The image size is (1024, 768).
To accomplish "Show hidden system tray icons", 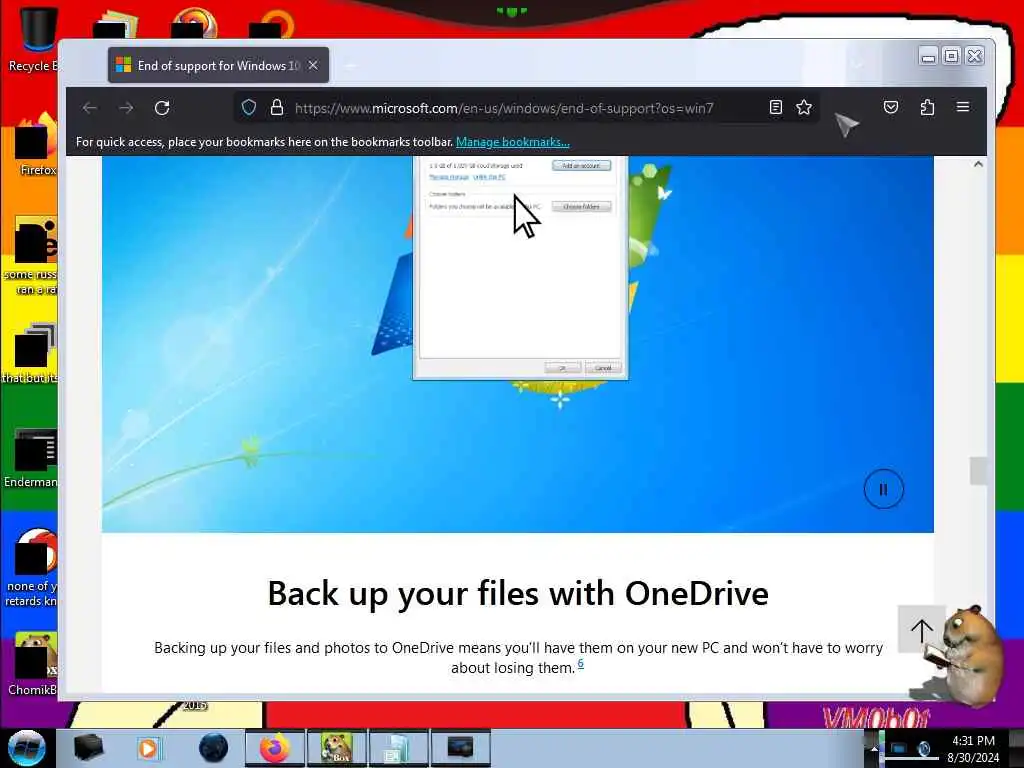I will point(874,749).
